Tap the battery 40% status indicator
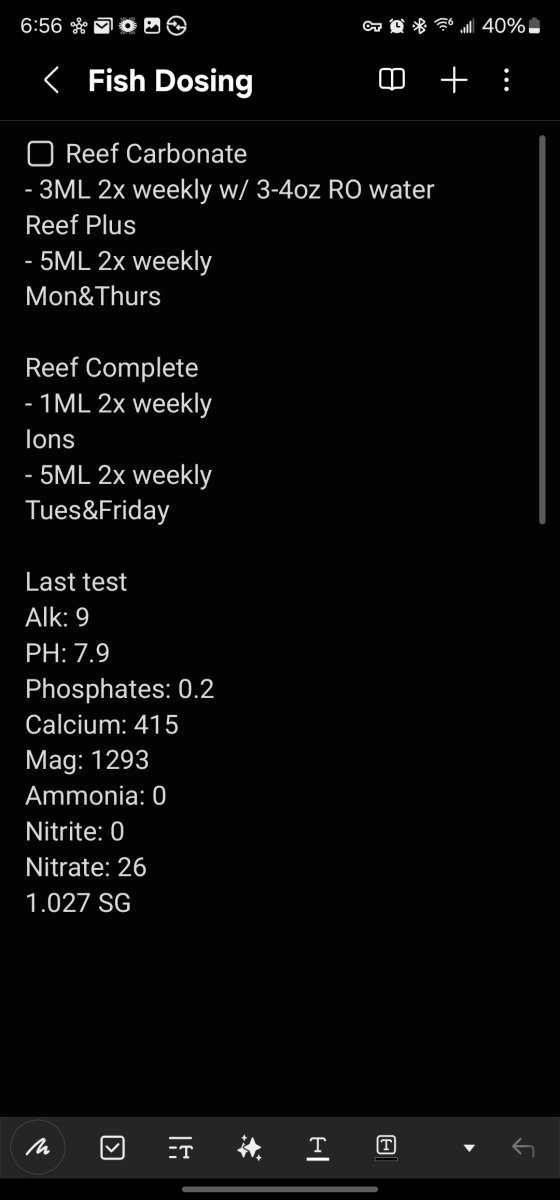 [513, 26]
